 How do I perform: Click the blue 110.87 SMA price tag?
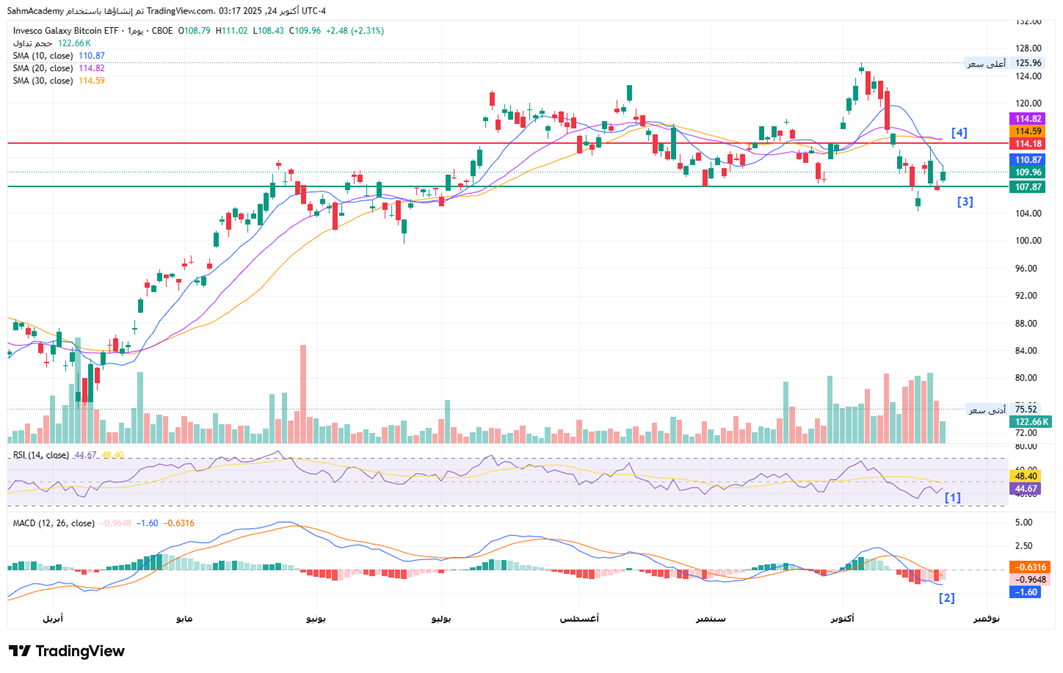1028,160
